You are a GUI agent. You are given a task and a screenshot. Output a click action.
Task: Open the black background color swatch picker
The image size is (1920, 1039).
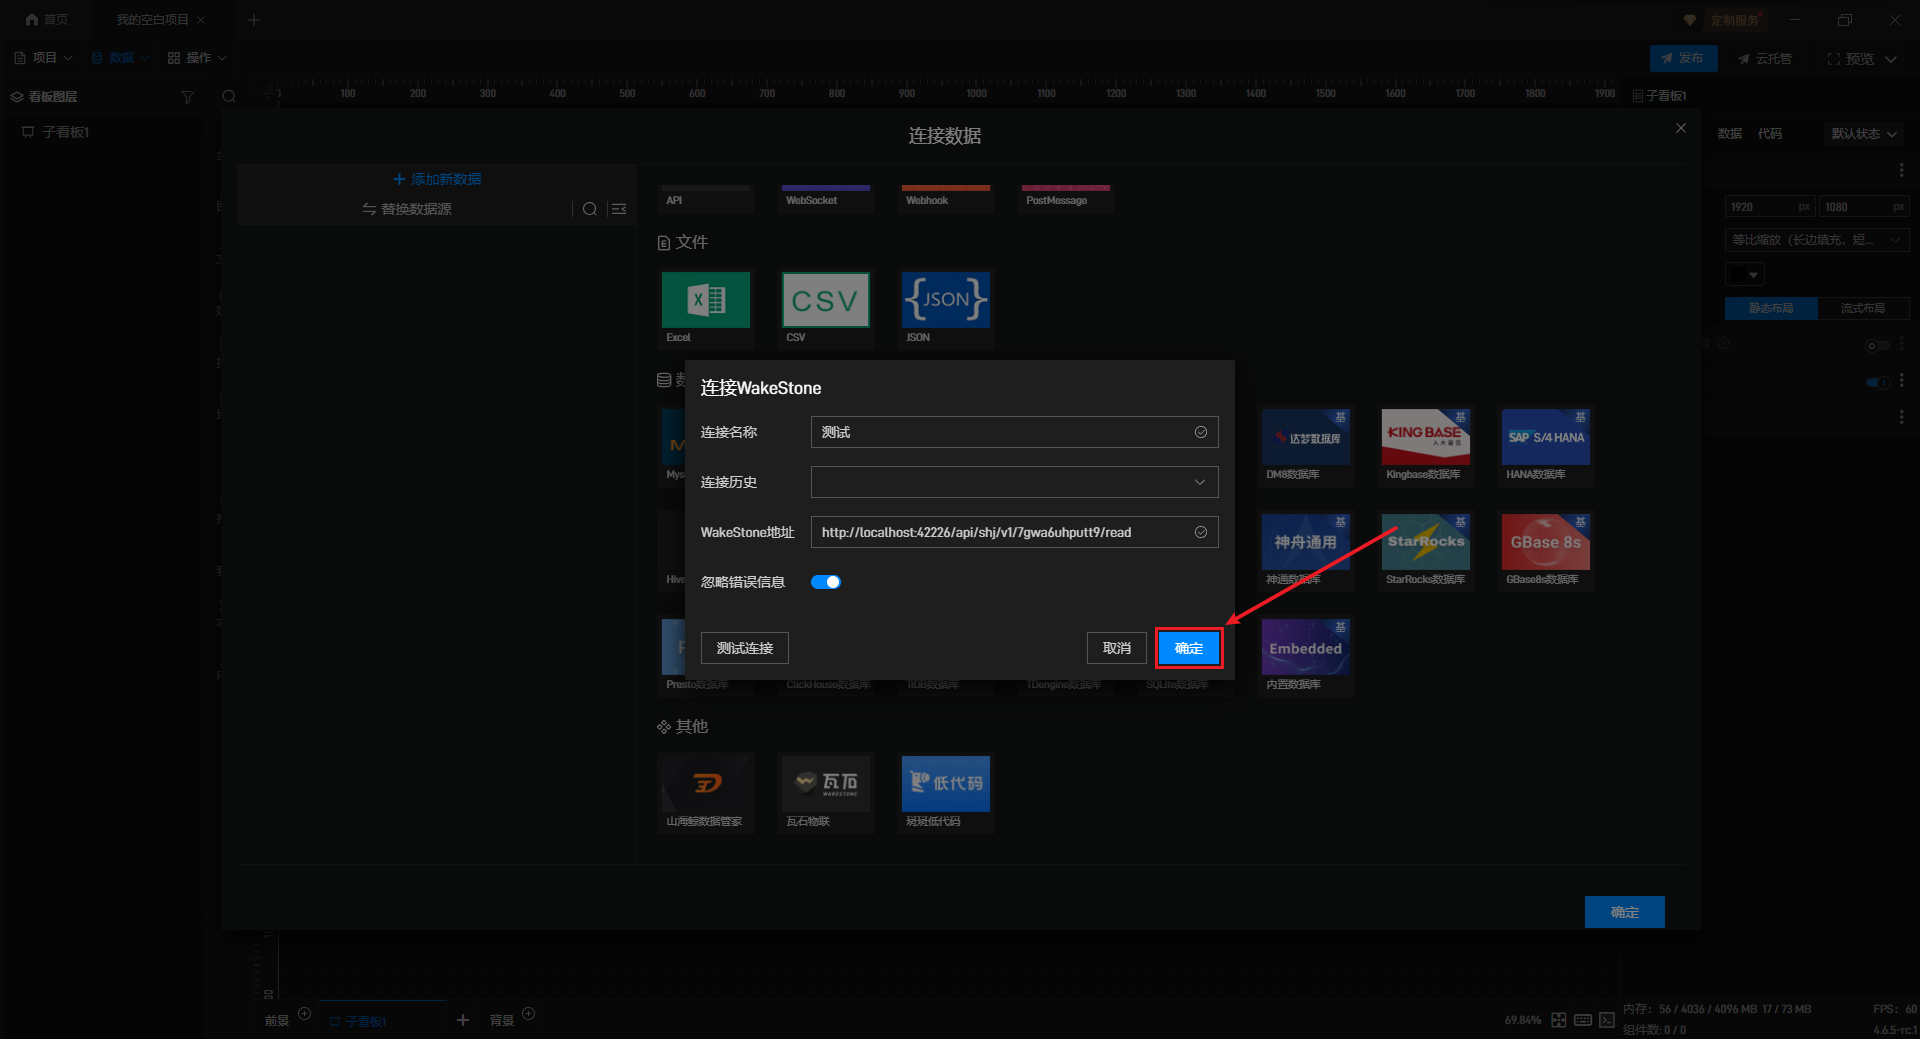point(1744,274)
